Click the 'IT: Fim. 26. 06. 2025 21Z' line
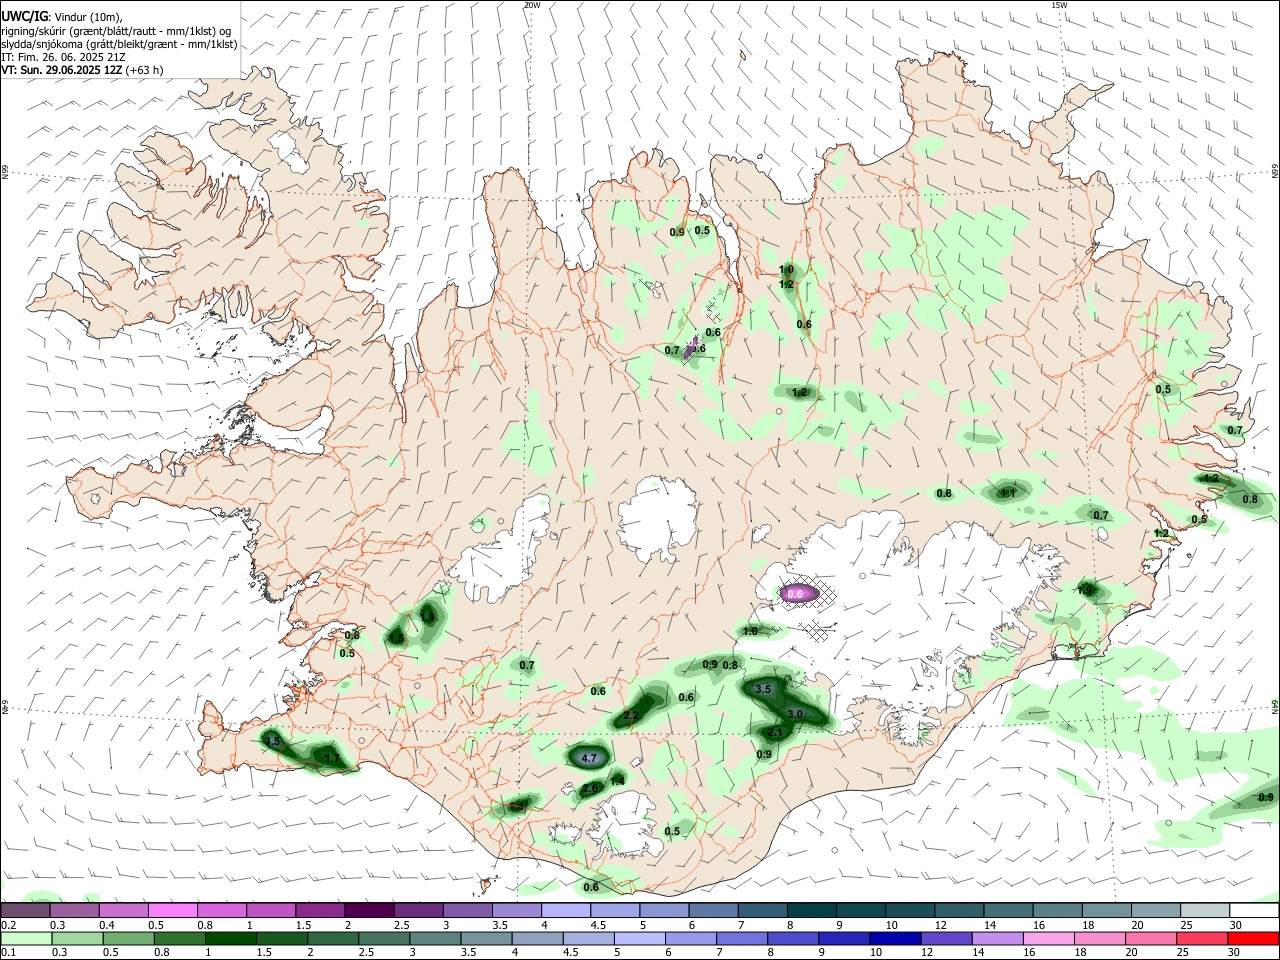This screenshot has width=1280, height=960. [63, 57]
